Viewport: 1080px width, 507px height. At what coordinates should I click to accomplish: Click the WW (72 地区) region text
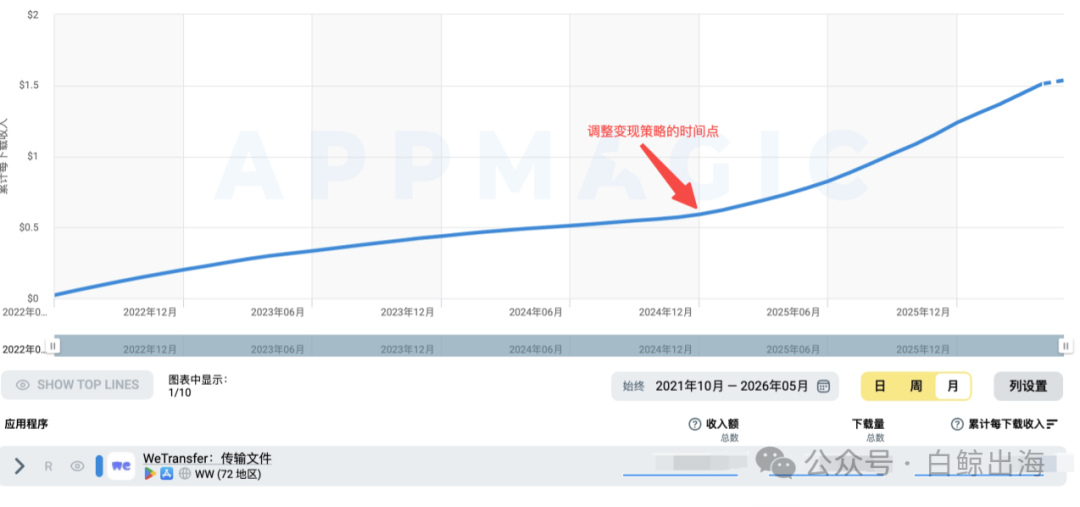click(228, 474)
